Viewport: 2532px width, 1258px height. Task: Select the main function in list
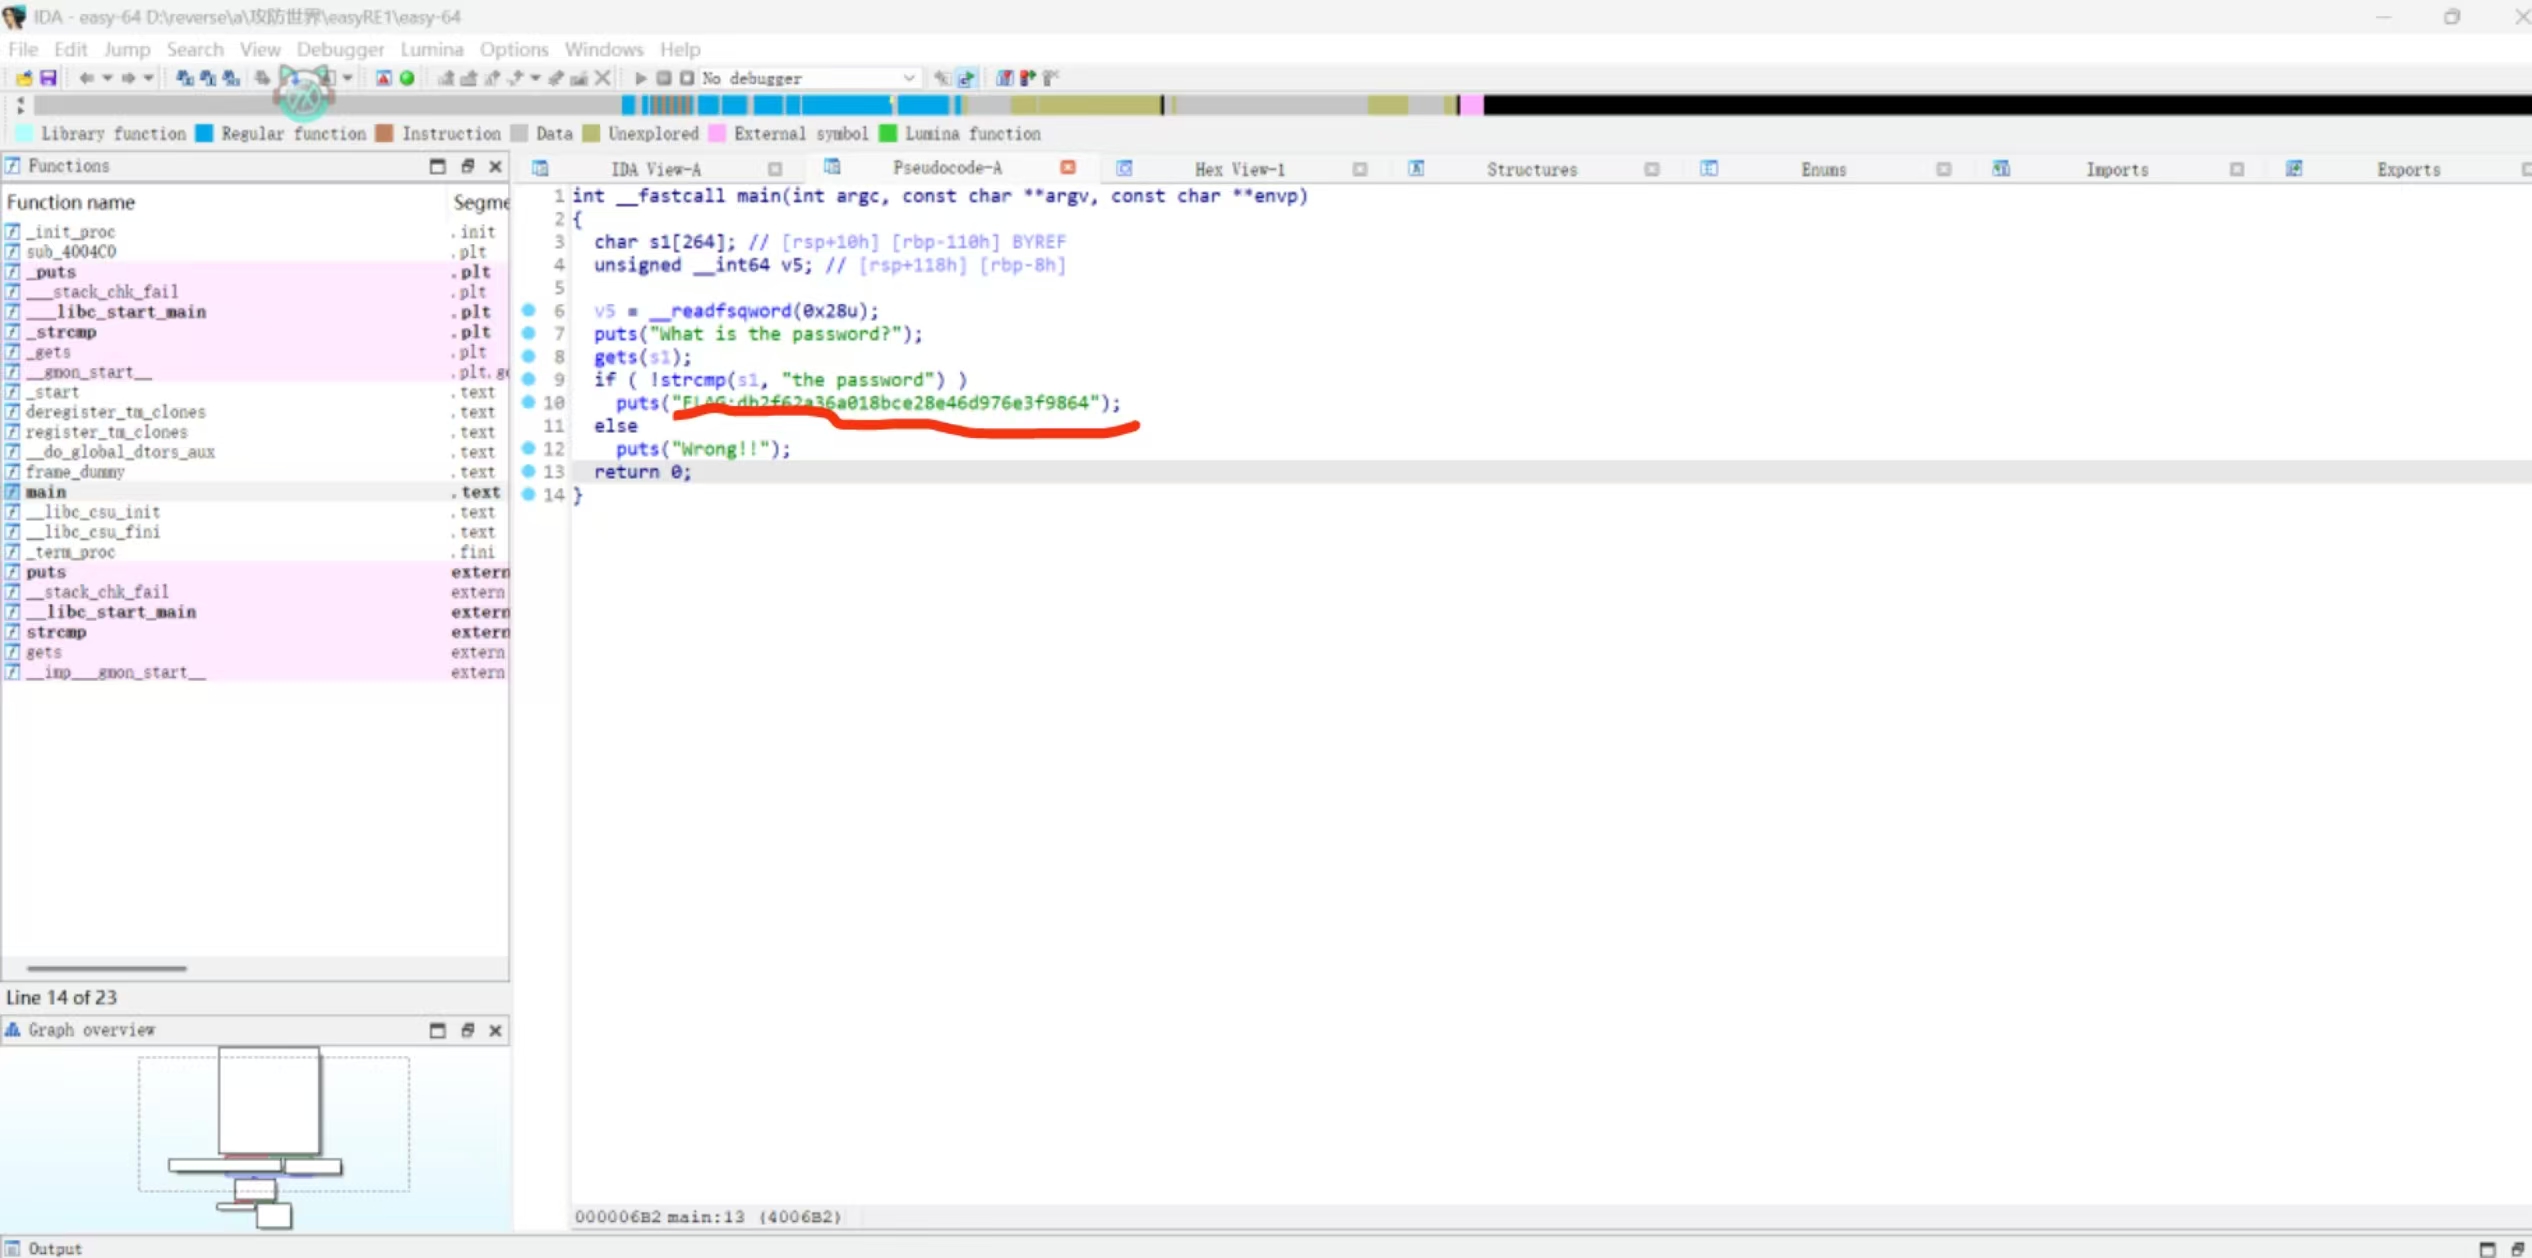tap(46, 492)
